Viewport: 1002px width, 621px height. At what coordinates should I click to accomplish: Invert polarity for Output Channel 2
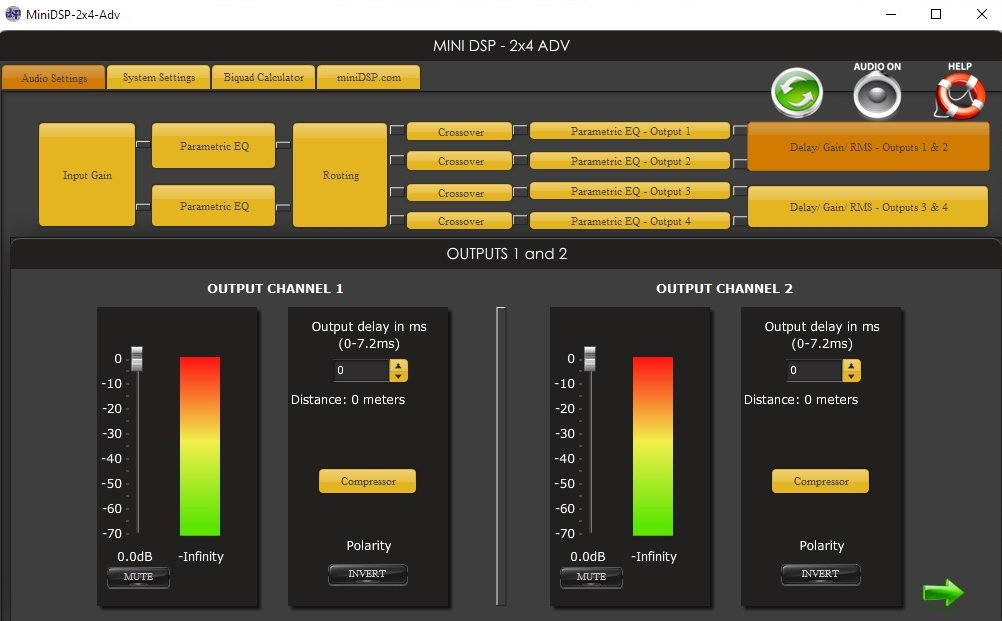(820, 574)
